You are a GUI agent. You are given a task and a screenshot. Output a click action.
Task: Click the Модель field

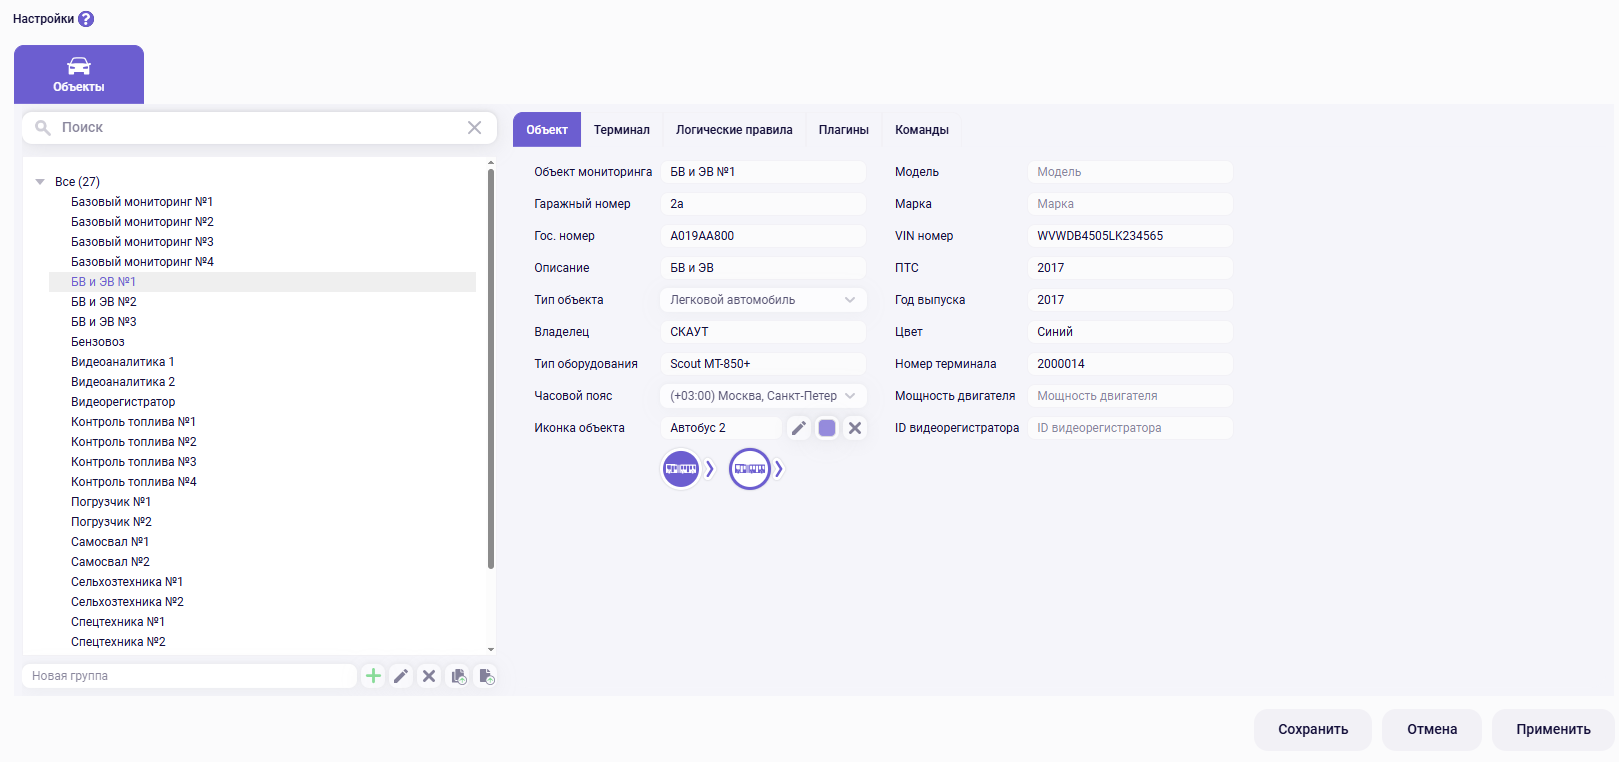tap(1130, 172)
